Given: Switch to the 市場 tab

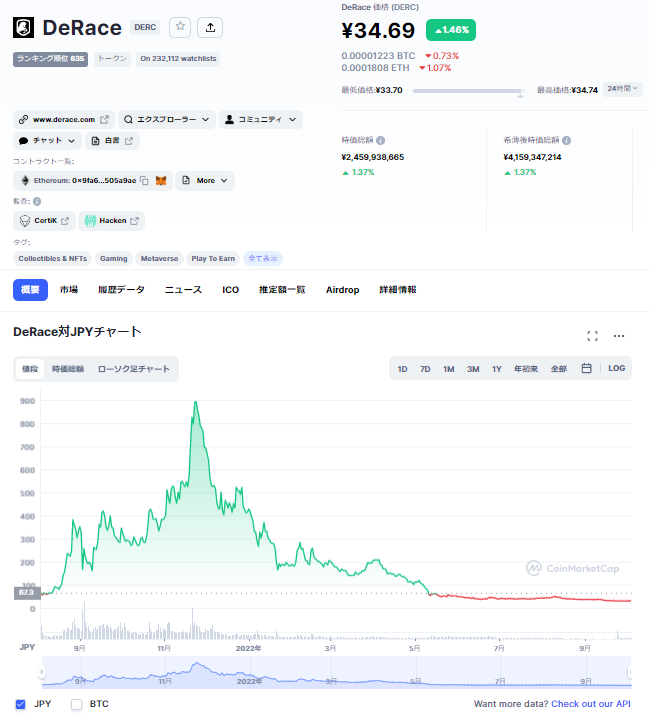Looking at the screenshot, I should pos(69,290).
